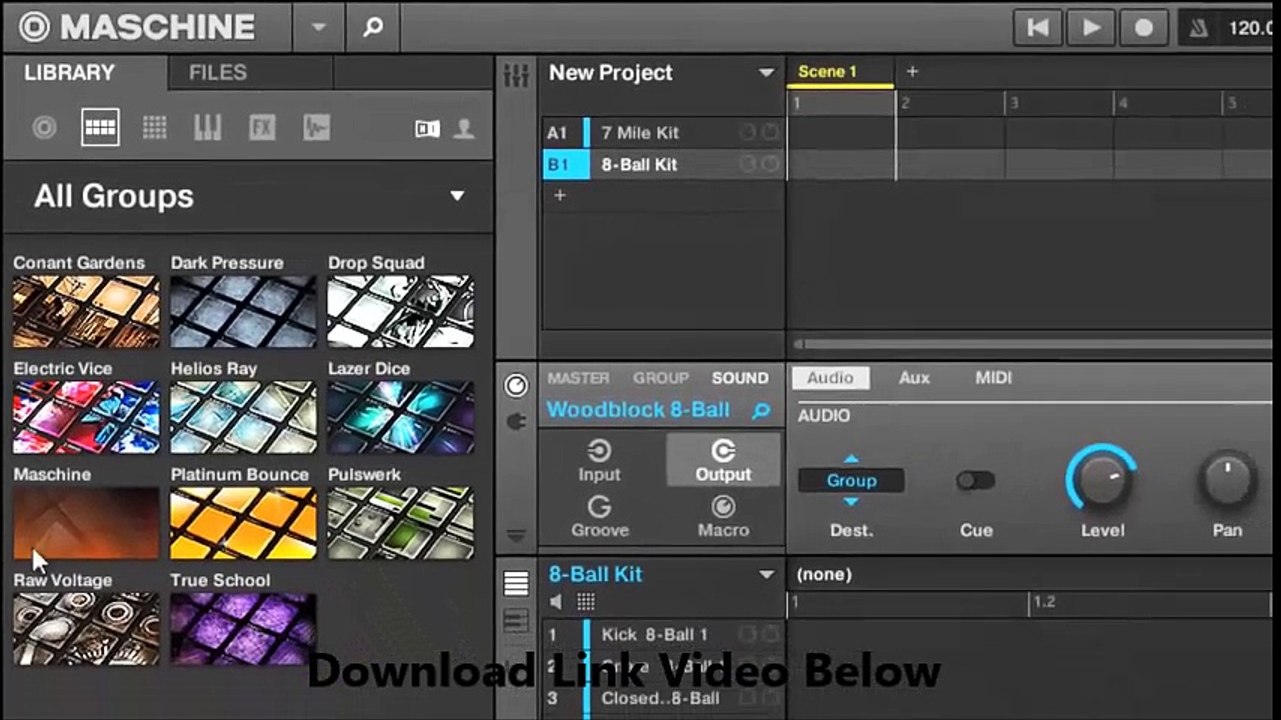
Task: Switch to the GROUP tab
Action: pyautogui.click(x=661, y=378)
